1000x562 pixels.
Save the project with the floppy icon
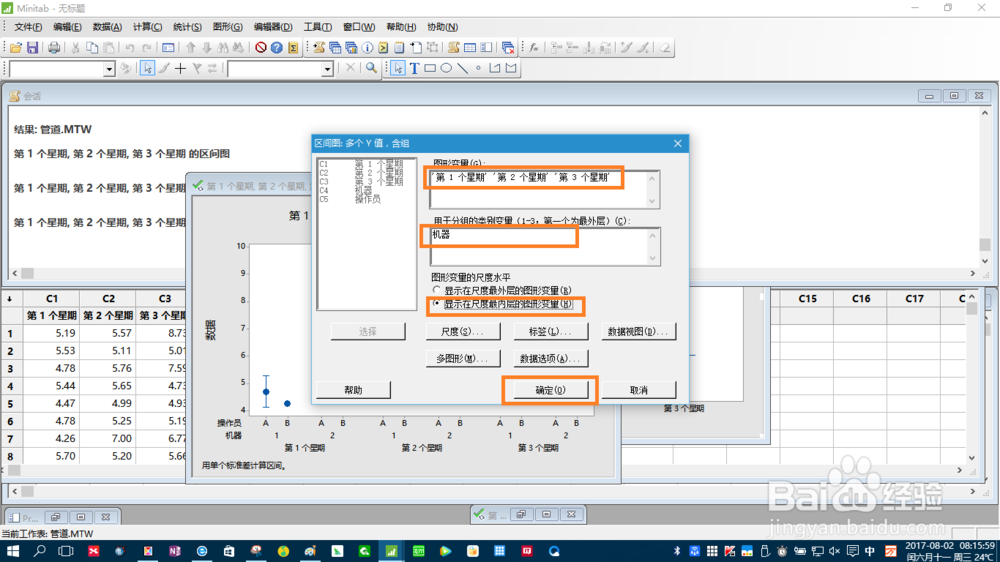pos(32,48)
